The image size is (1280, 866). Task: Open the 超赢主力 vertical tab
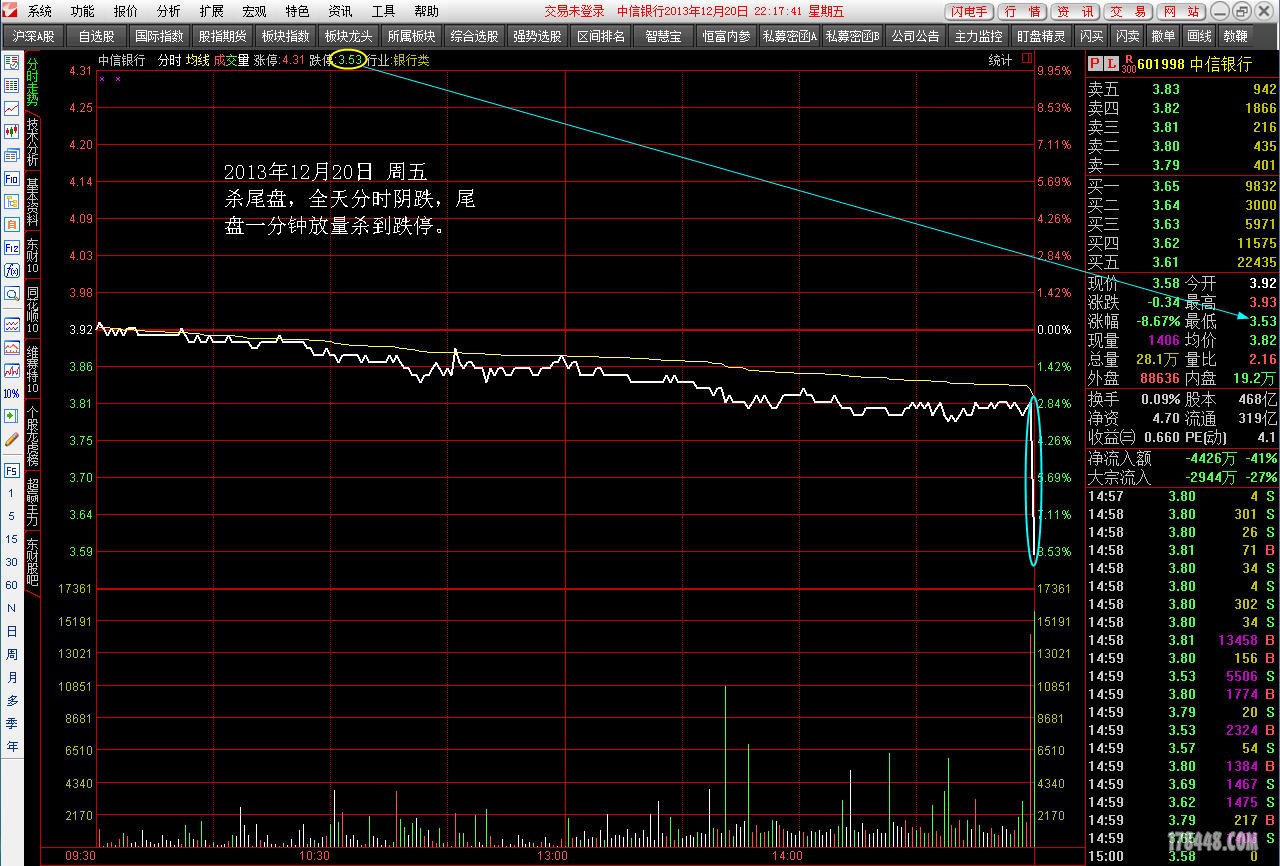pyautogui.click(x=32, y=502)
